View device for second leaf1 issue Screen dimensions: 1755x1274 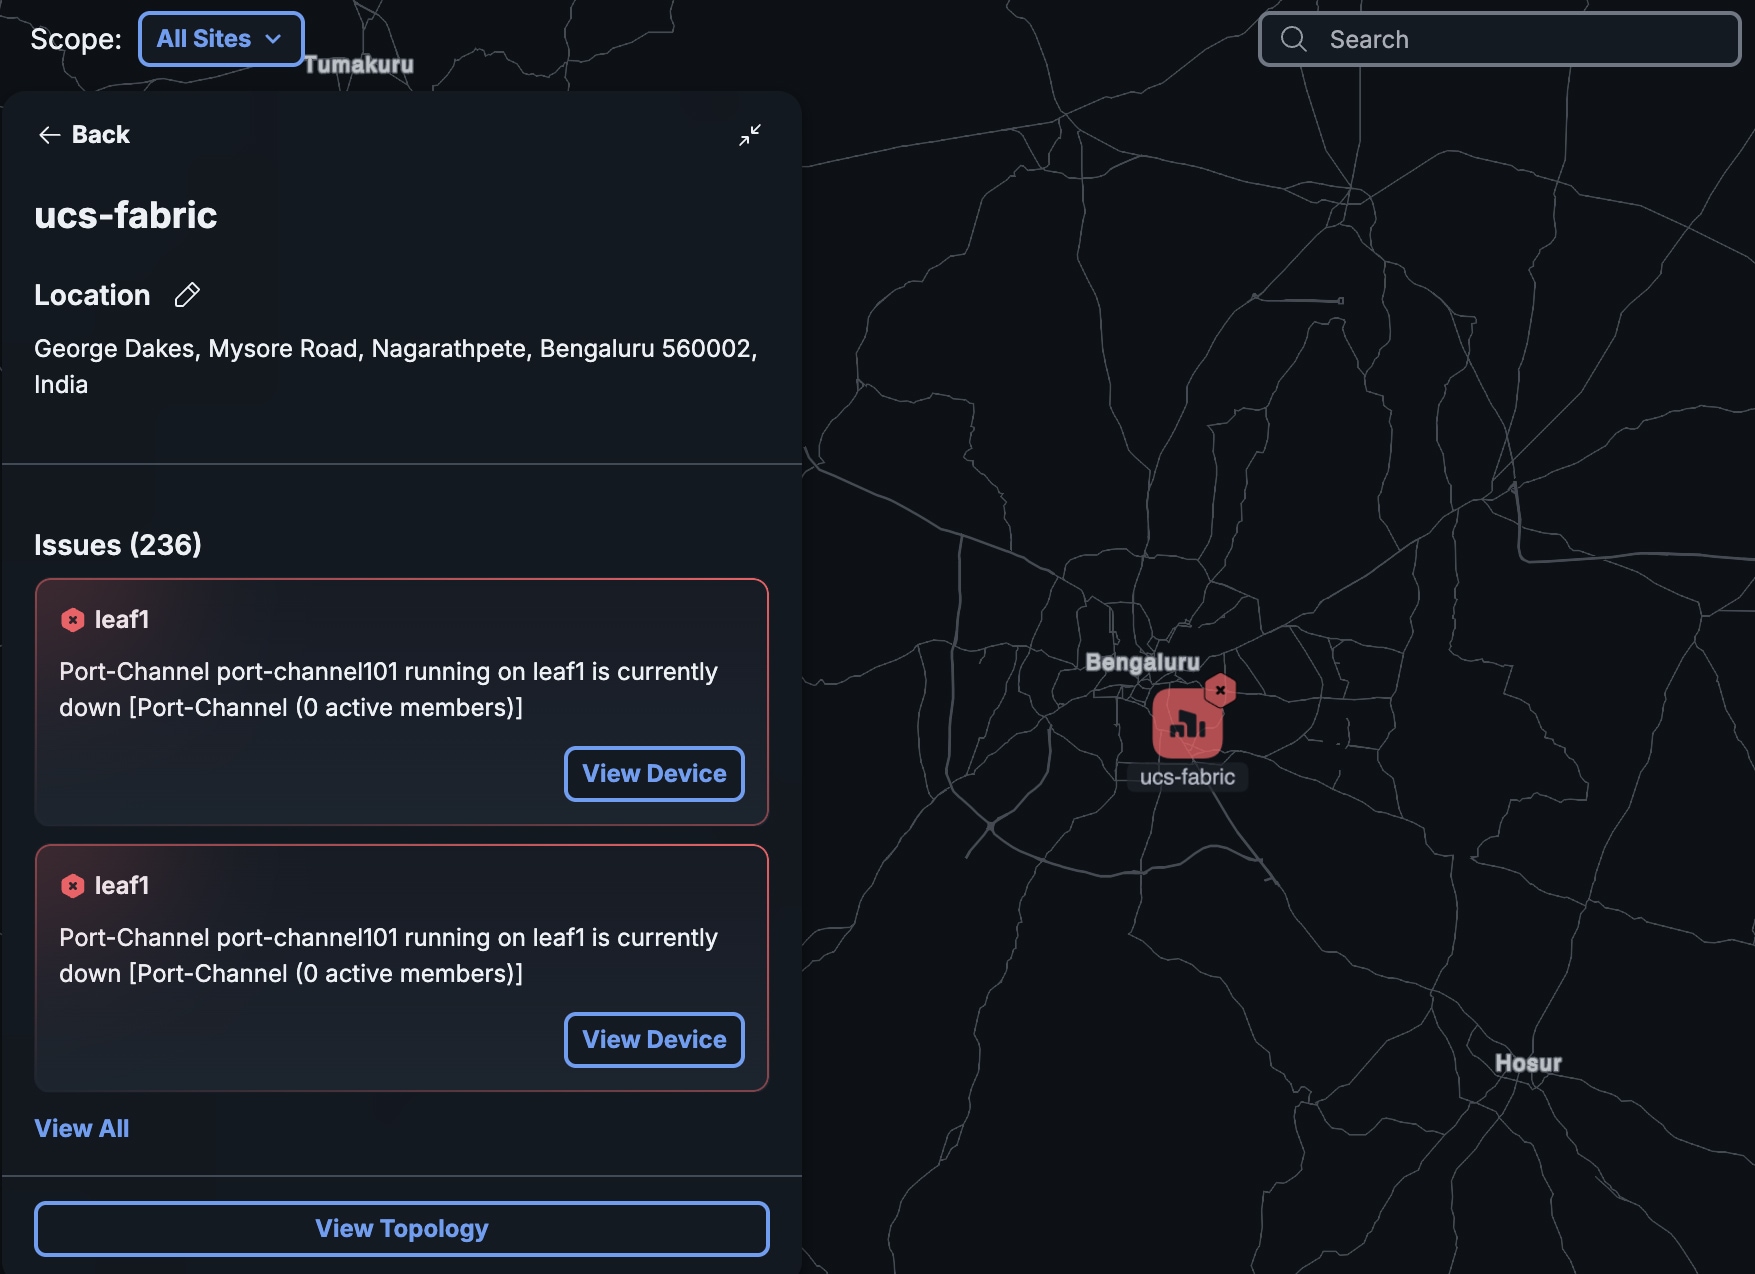654,1040
